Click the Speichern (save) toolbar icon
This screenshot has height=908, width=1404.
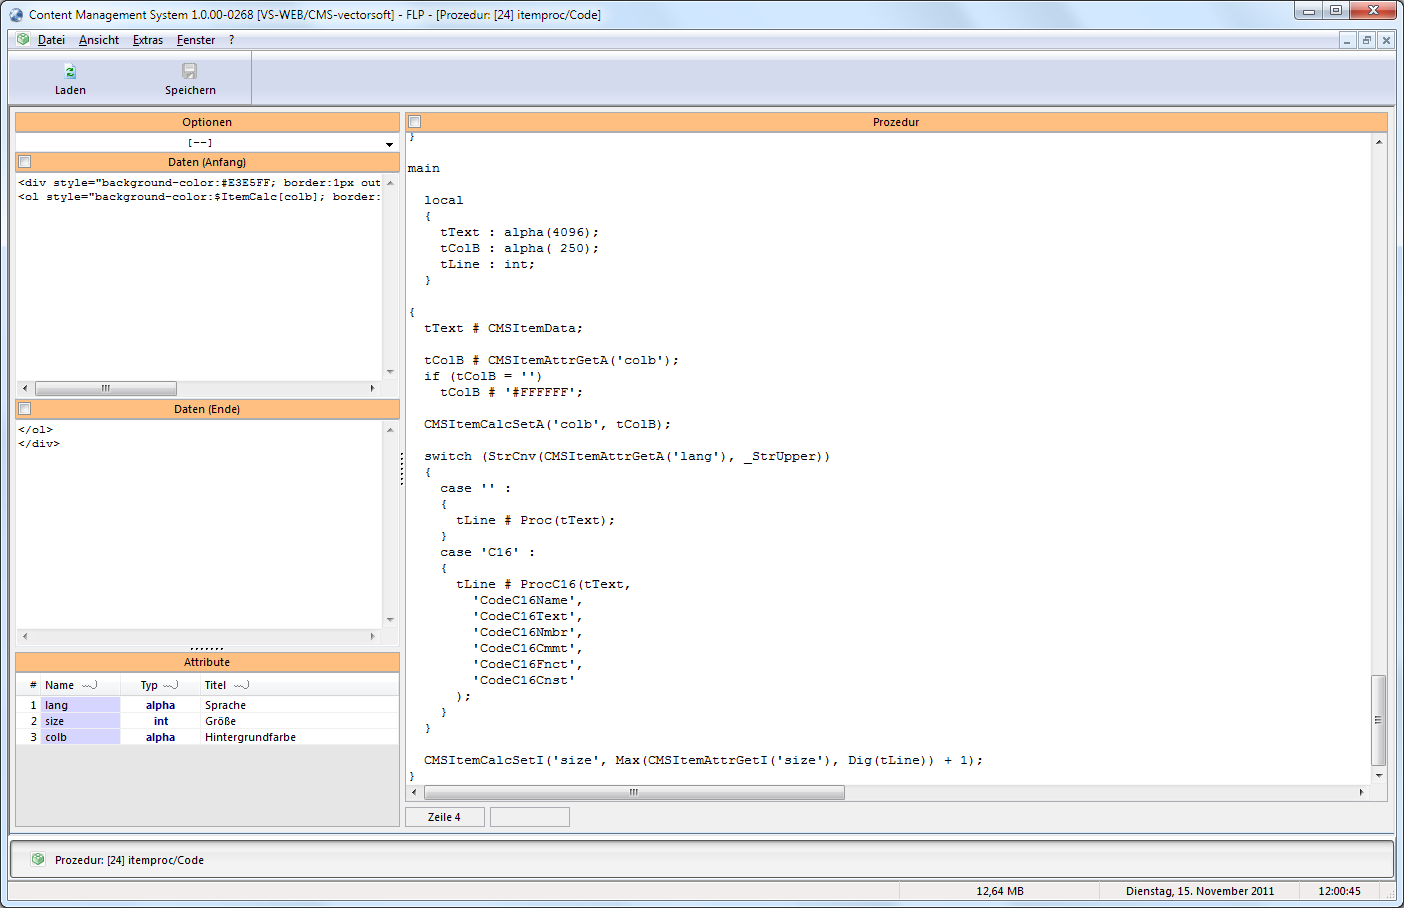coord(189,72)
